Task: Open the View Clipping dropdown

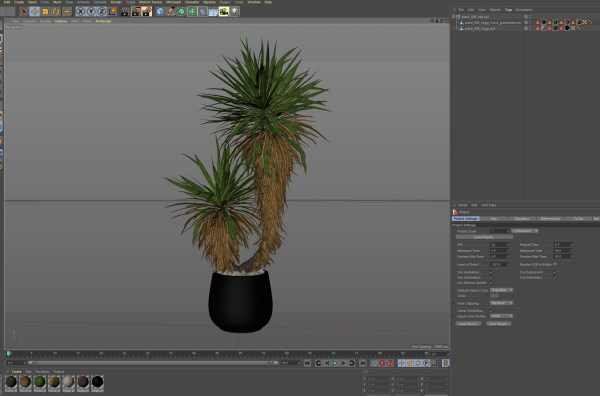Action: (502, 303)
